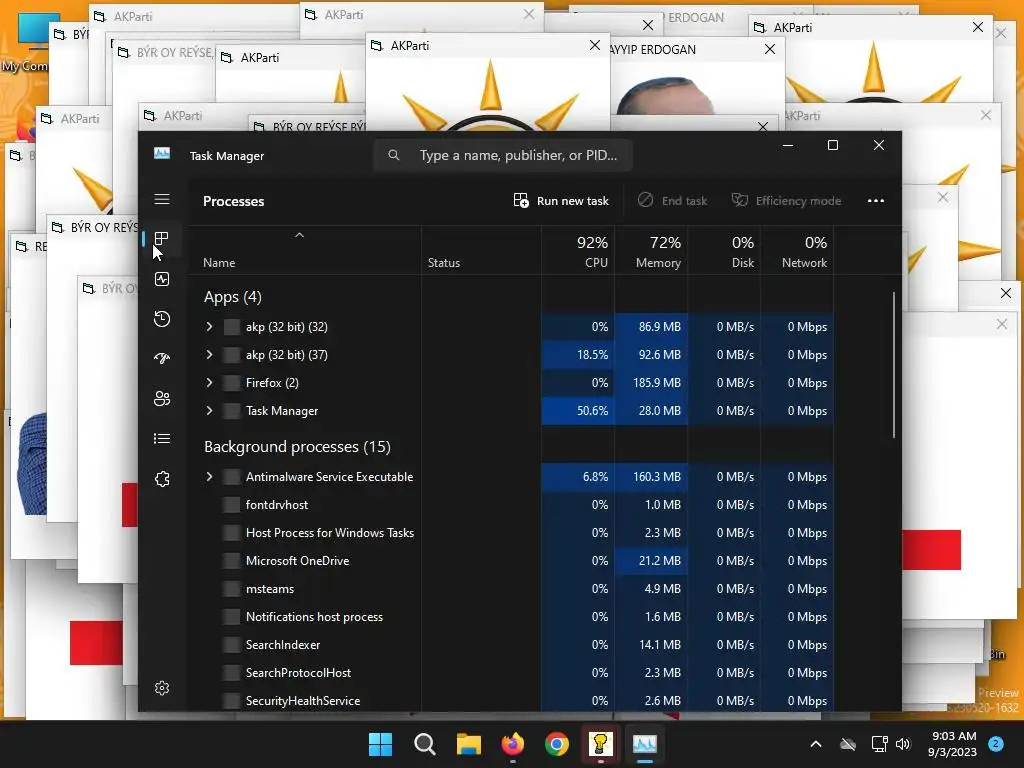1024x768 pixels.
Task: Click the OneDrive cloud tray icon
Action: pyautogui.click(x=848, y=744)
